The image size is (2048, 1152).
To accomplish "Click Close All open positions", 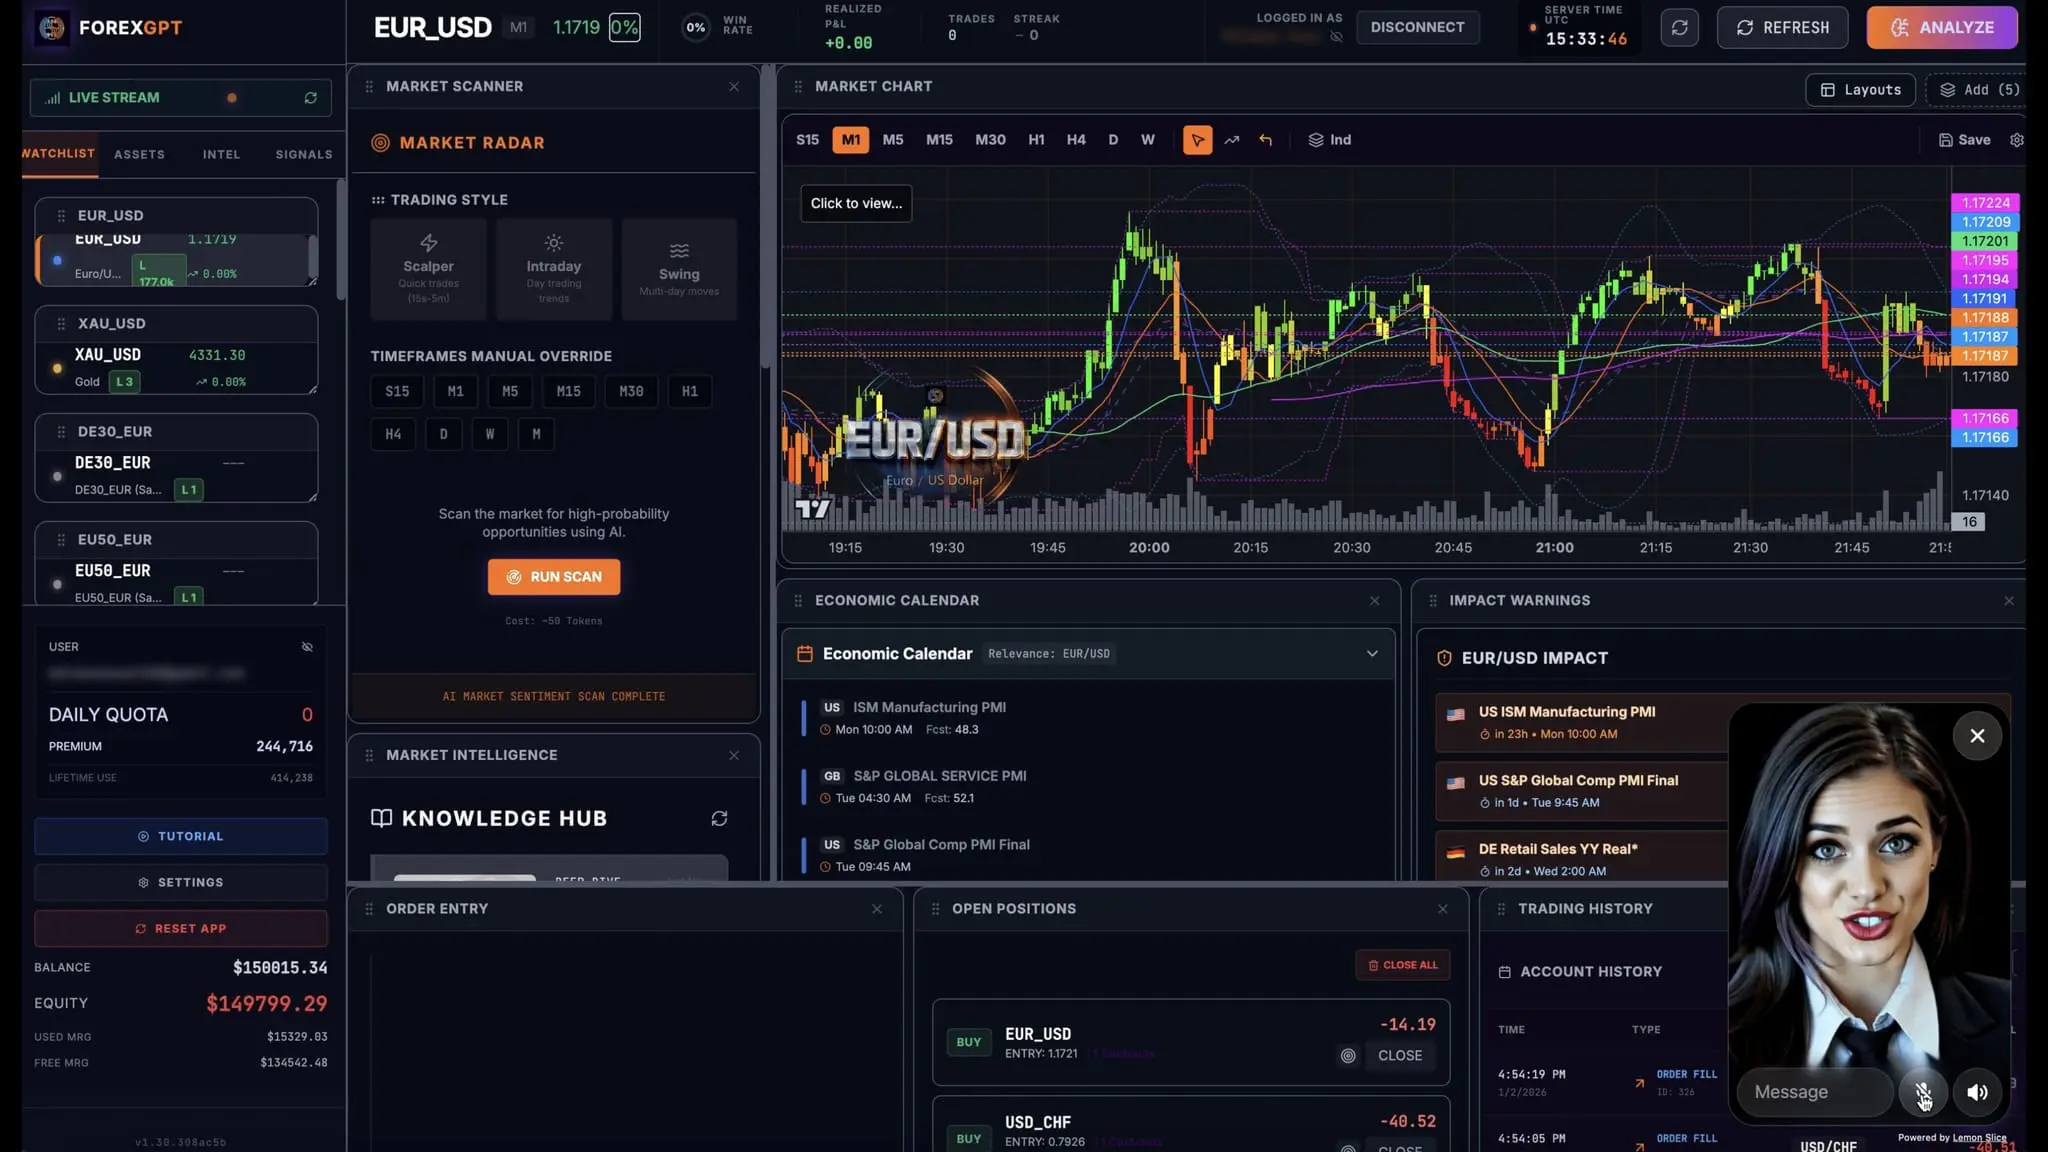I will (x=1403, y=965).
